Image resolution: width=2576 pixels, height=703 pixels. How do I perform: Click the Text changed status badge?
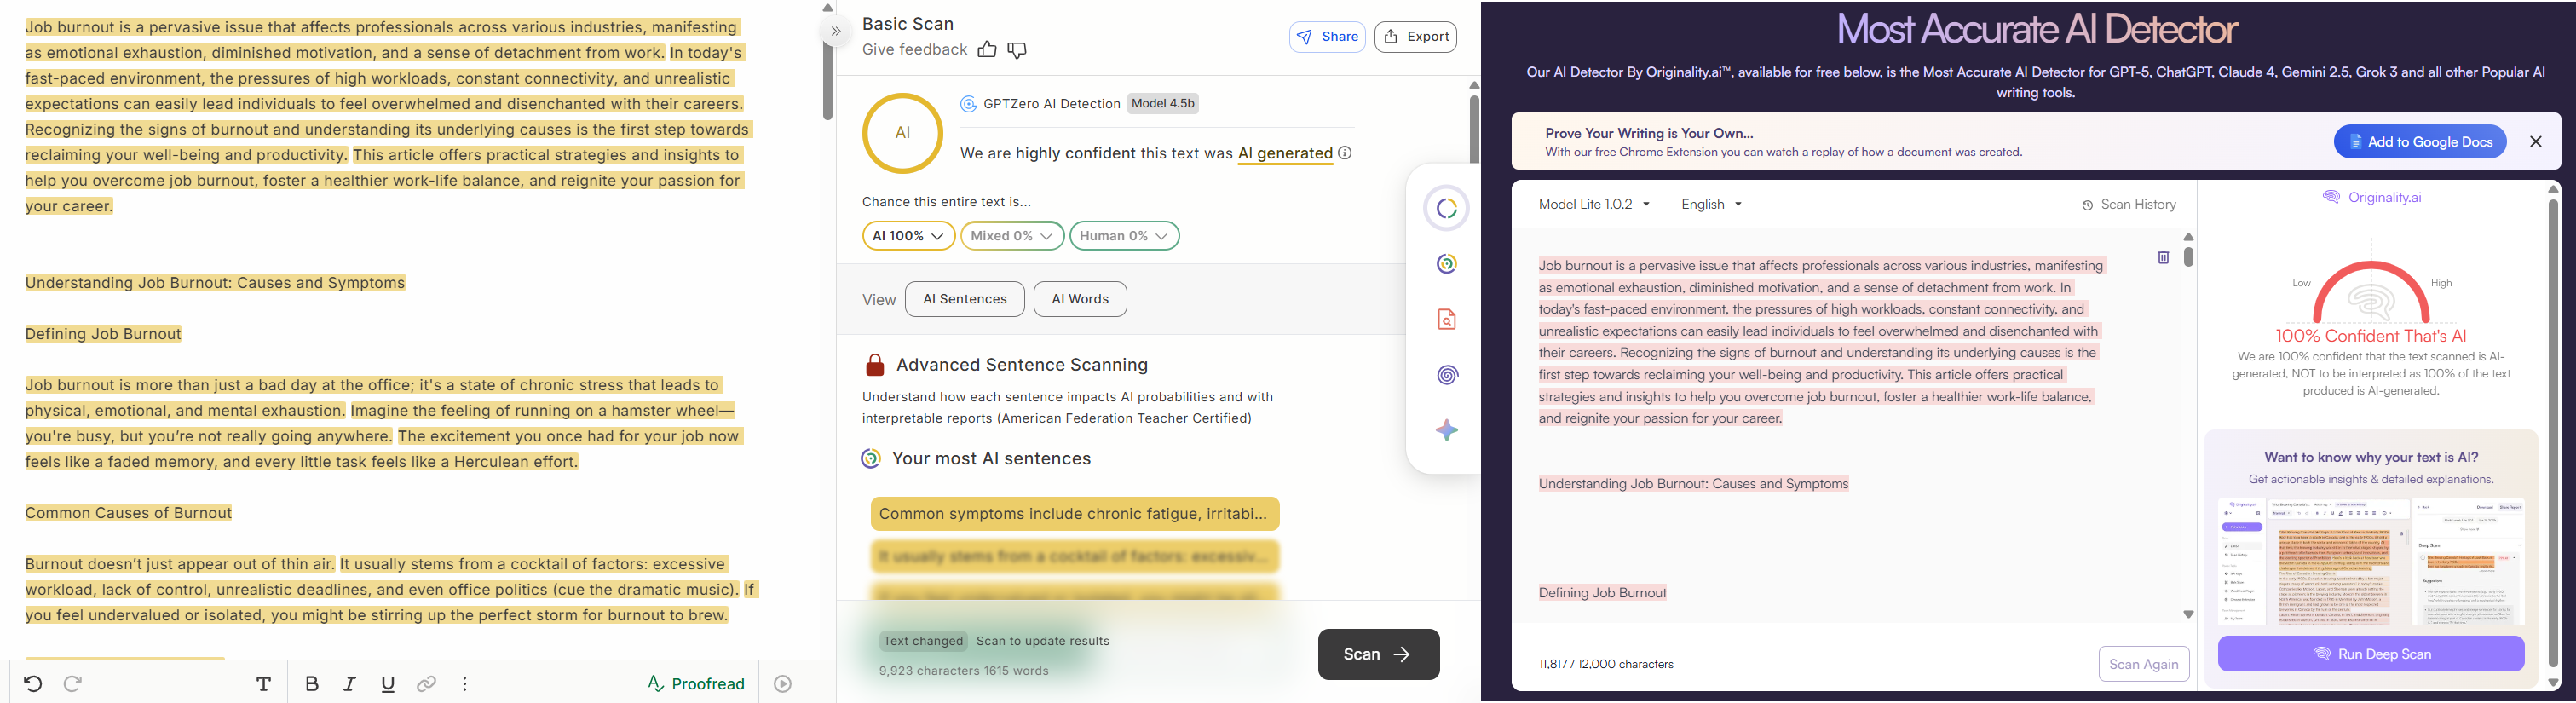(x=923, y=641)
